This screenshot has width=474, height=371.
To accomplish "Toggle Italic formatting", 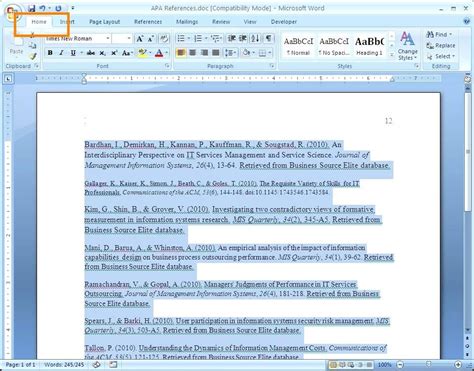I will click(x=61, y=53).
